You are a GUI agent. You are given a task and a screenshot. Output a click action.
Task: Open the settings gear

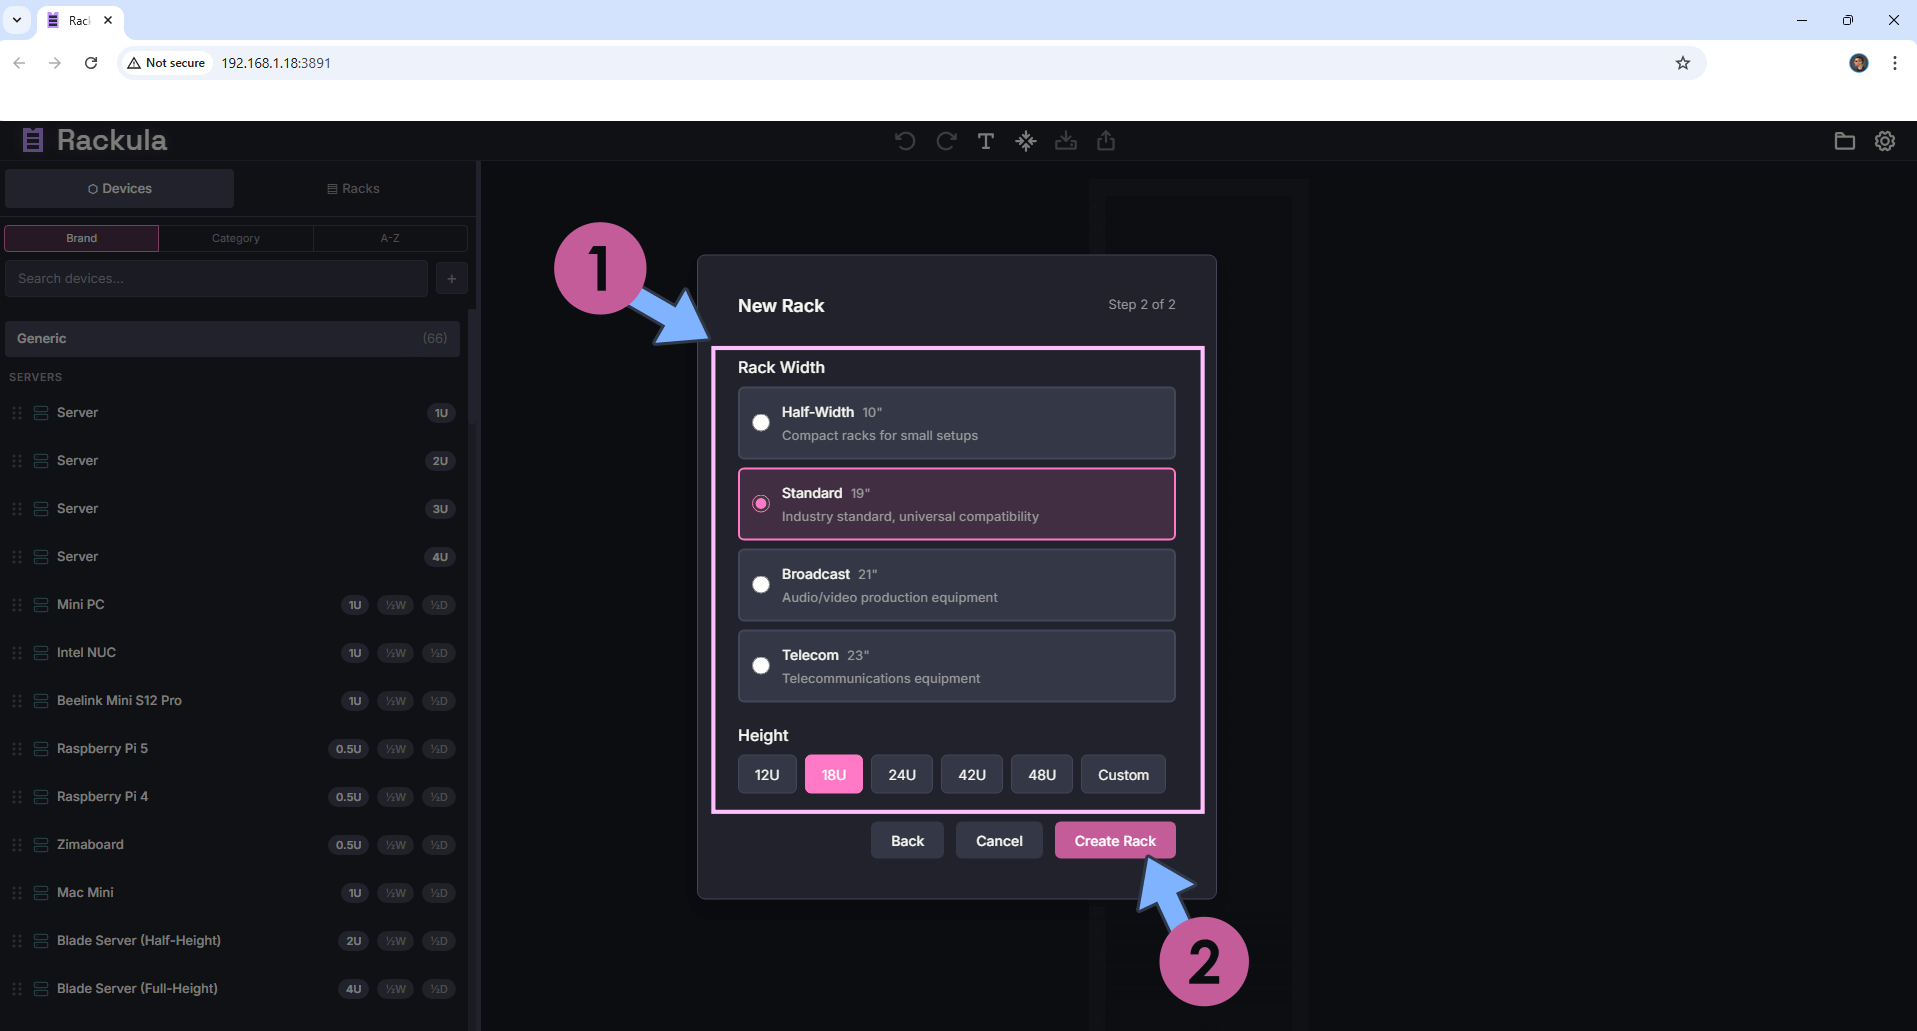tap(1884, 141)
